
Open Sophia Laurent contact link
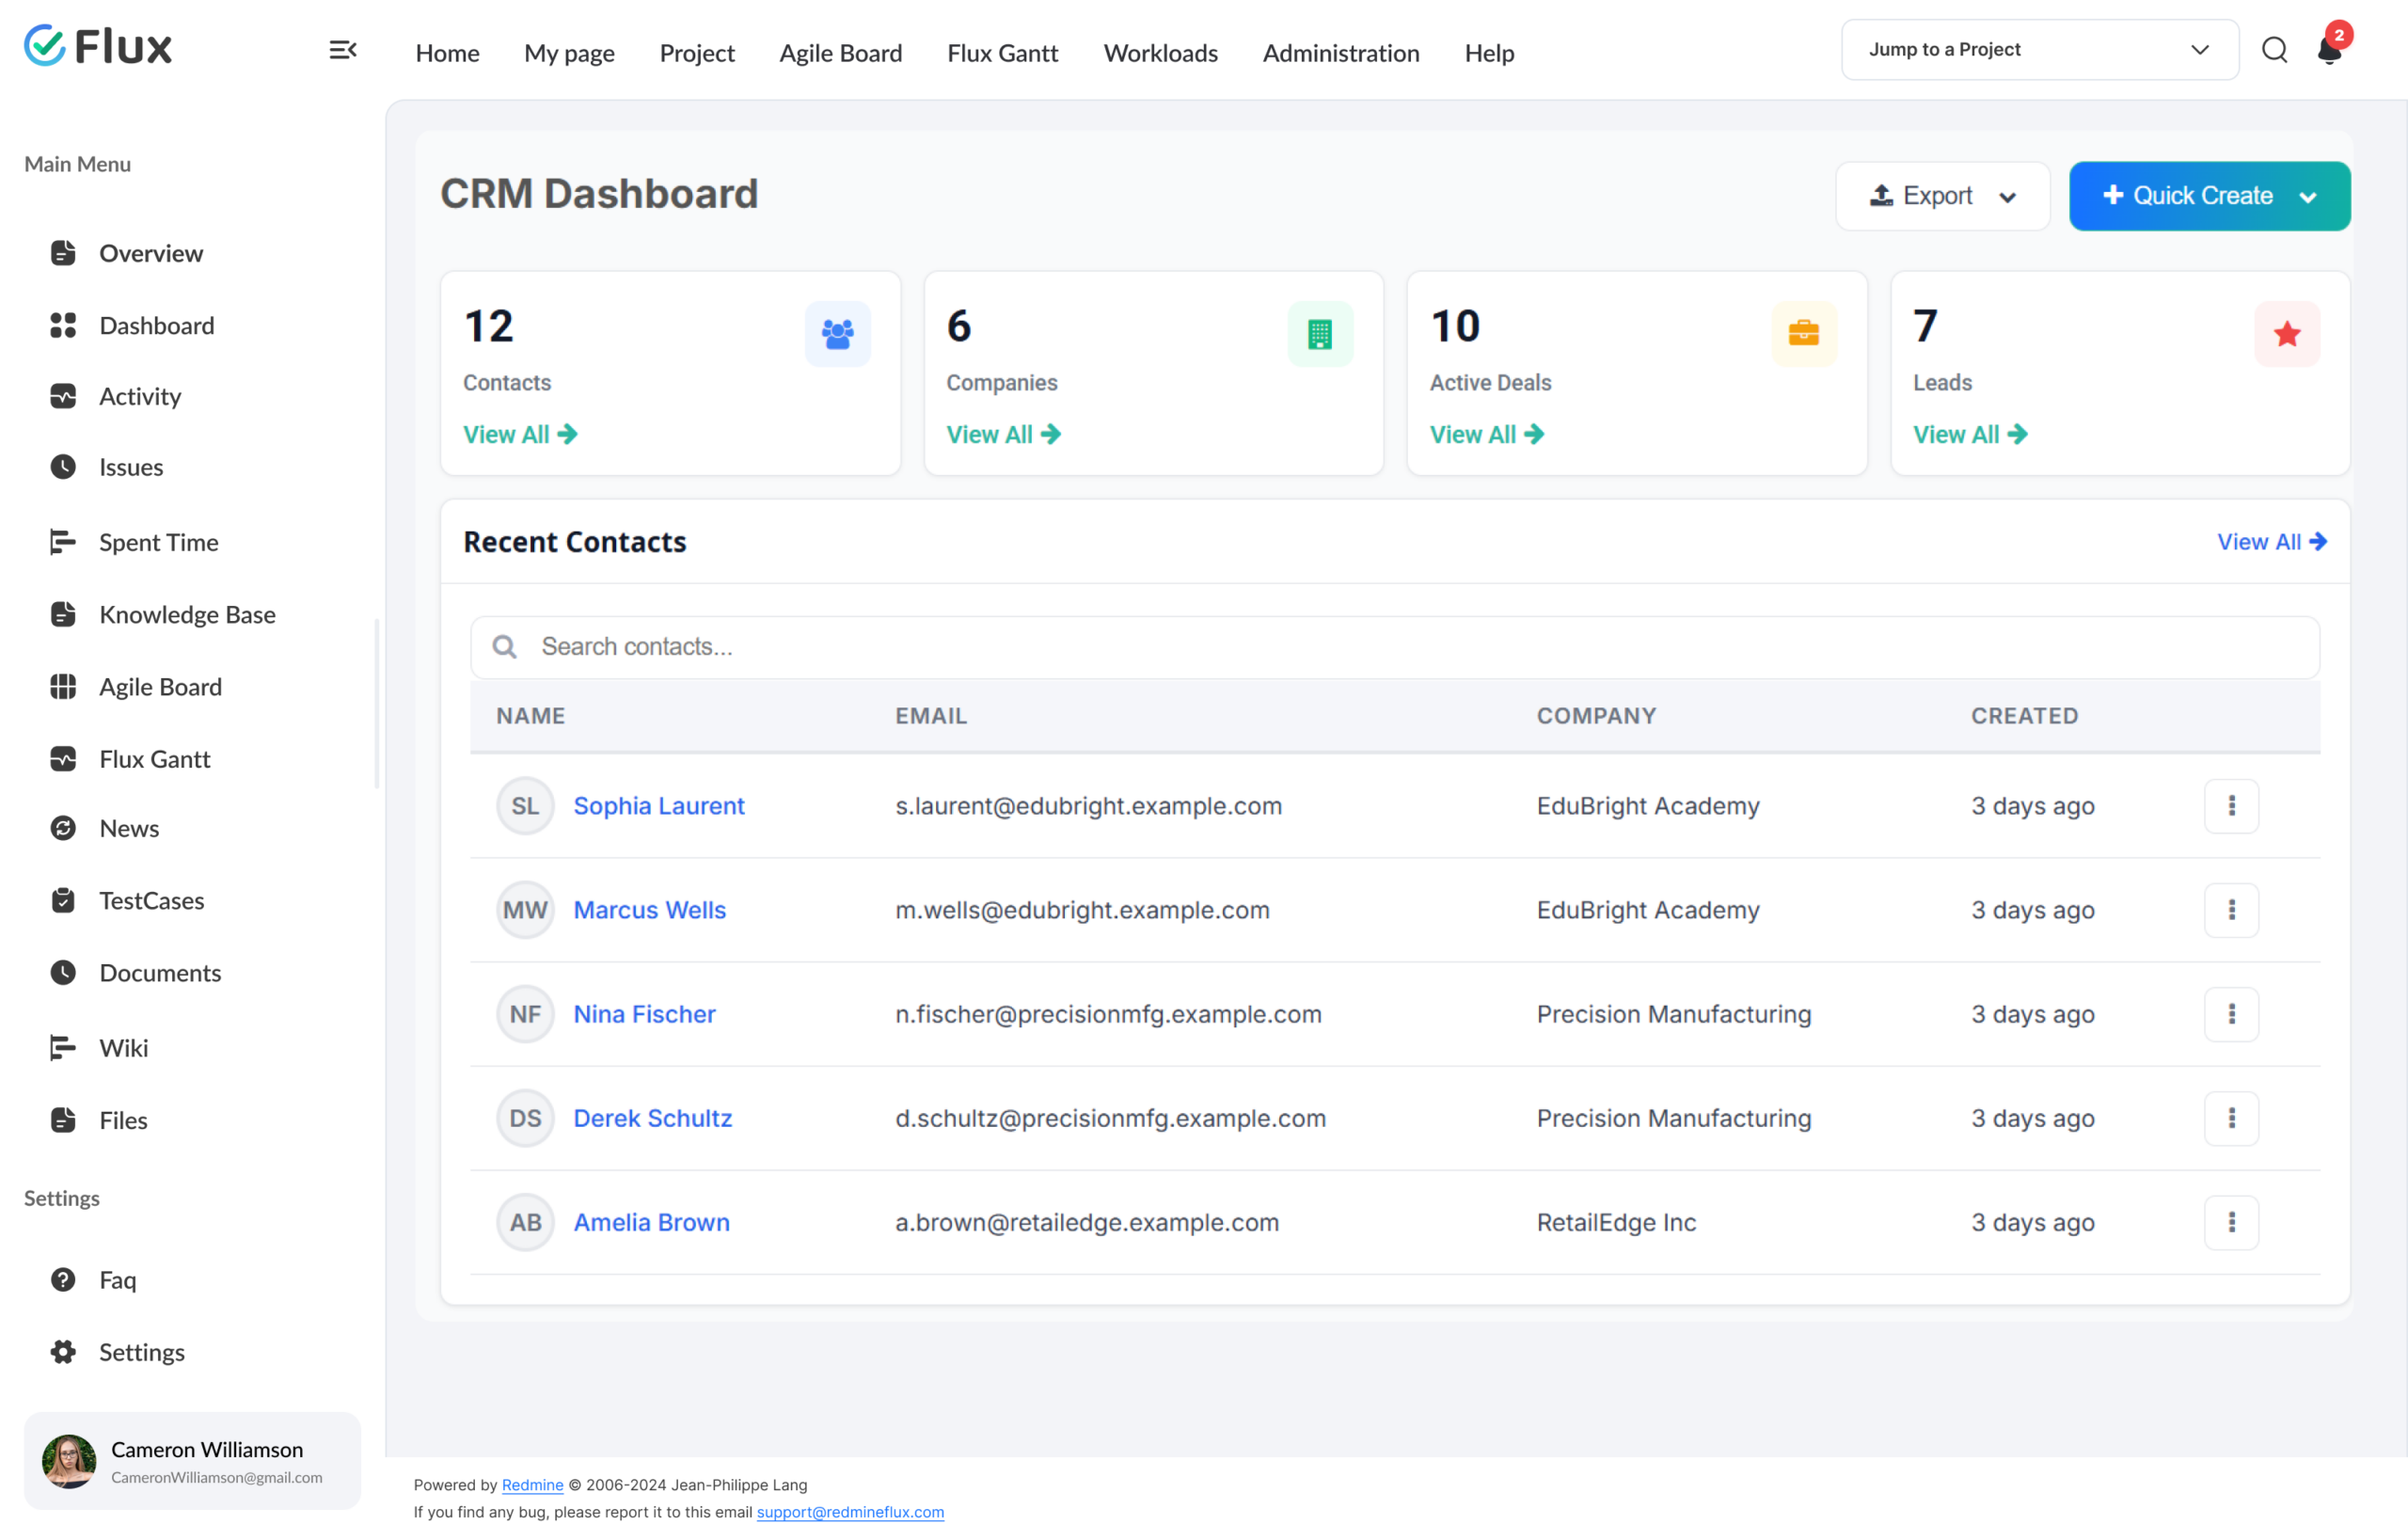659,806
